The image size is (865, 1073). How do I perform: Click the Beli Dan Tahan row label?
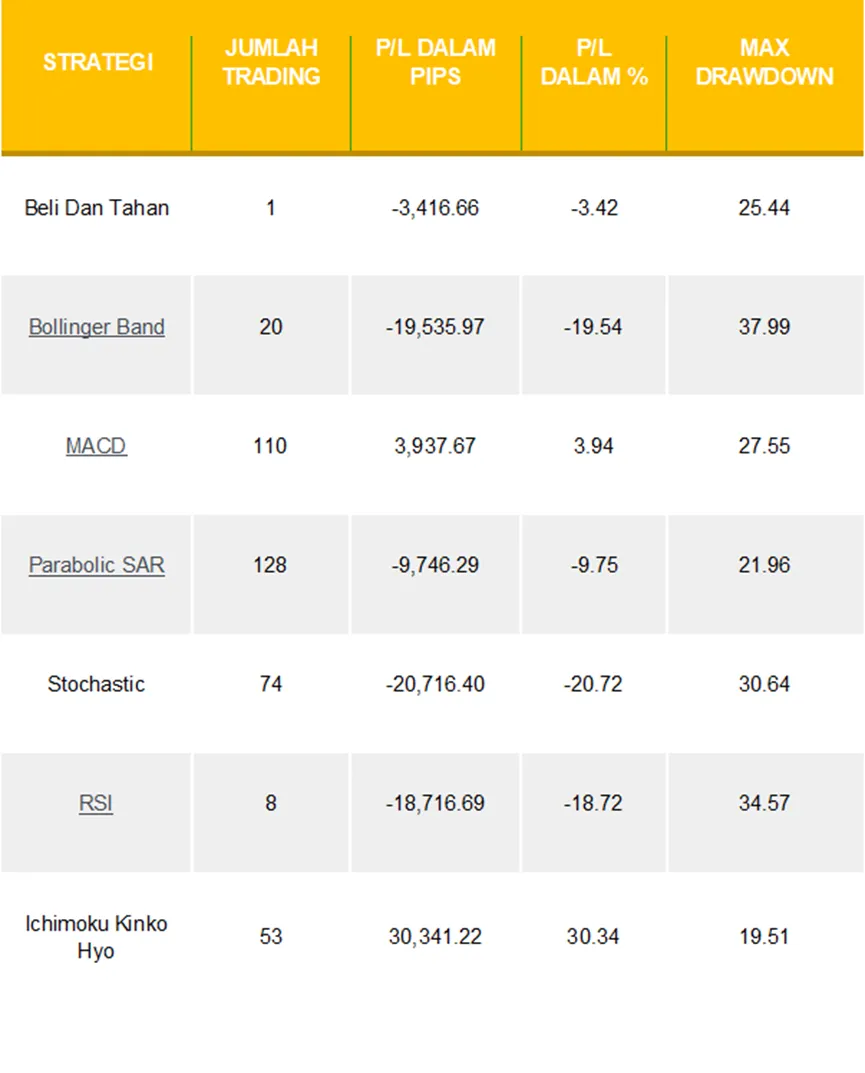pos(96,208)
